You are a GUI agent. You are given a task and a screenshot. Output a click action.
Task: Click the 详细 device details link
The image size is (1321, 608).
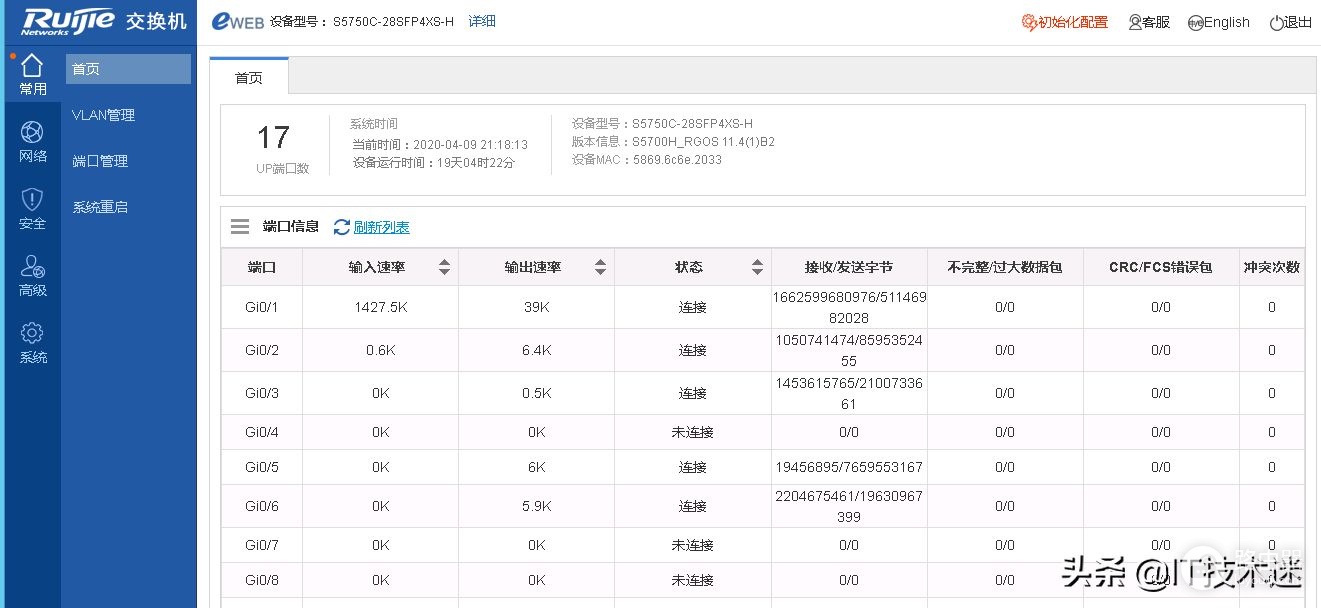point(482,21)
